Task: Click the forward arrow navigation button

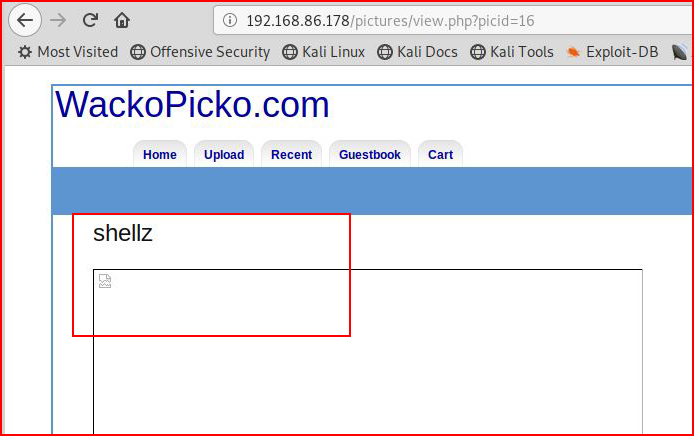Action: 58,20
